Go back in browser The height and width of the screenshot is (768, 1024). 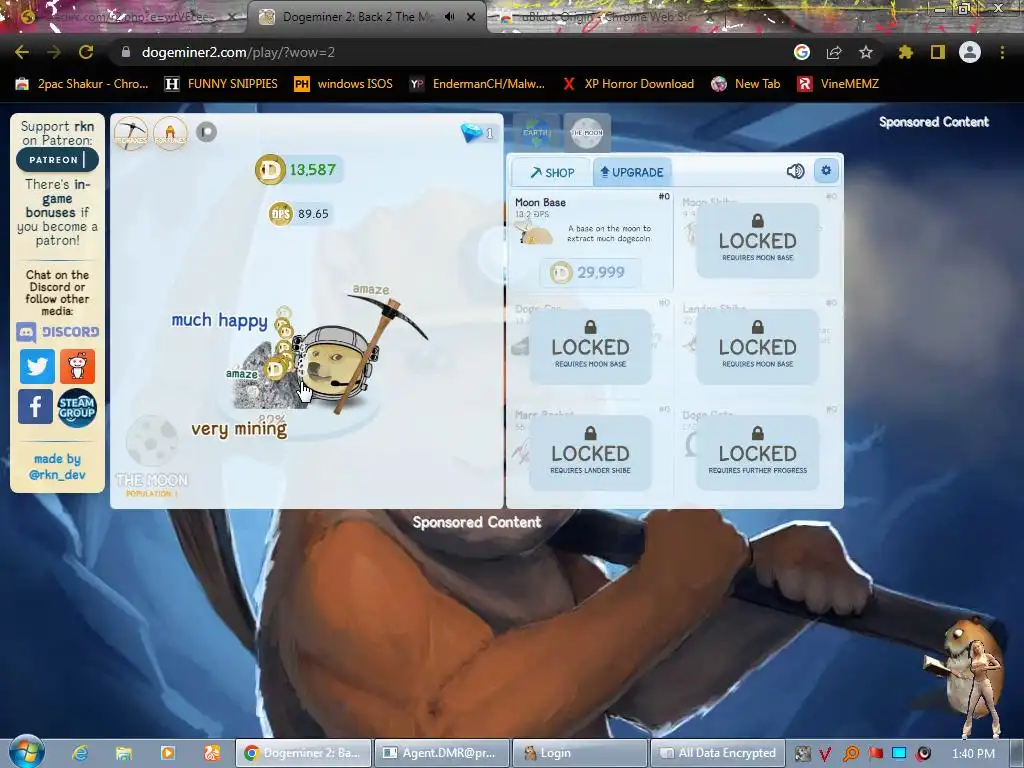point(22,52)
